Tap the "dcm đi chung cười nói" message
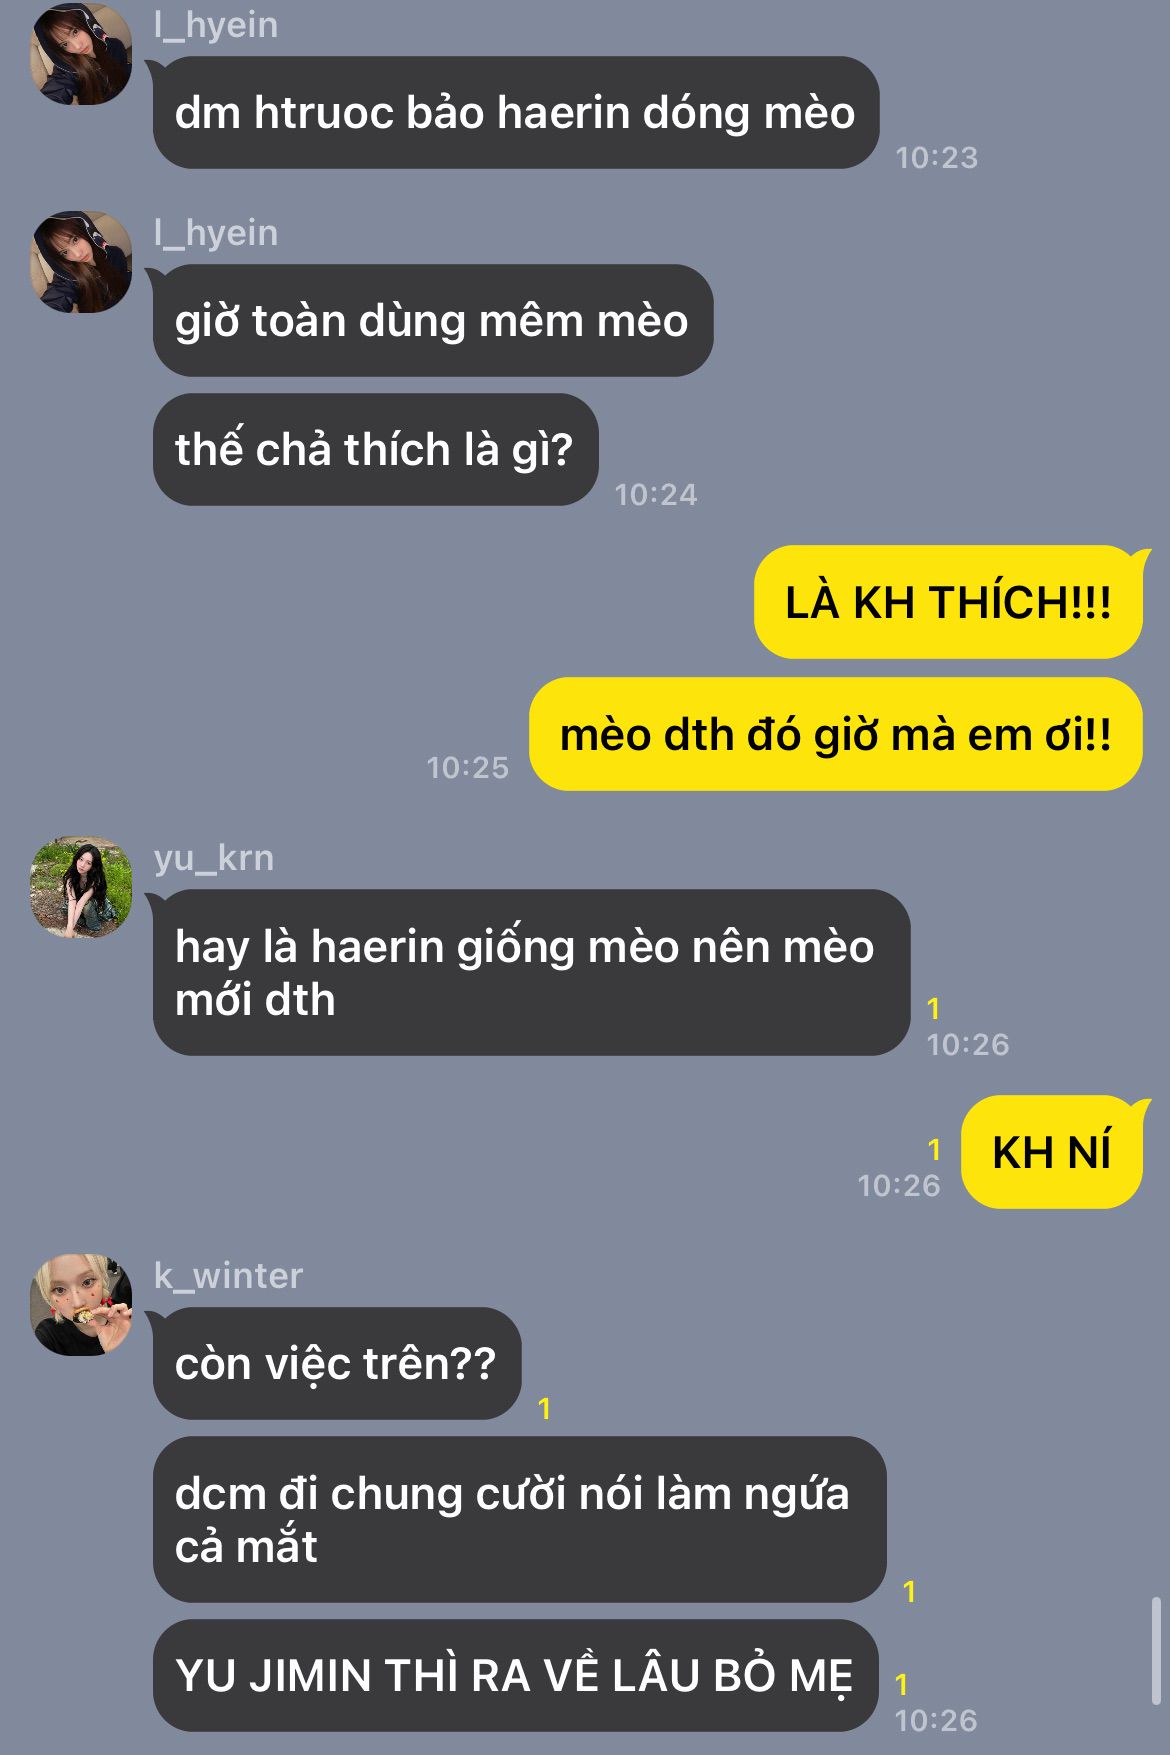 point(519,1519)
